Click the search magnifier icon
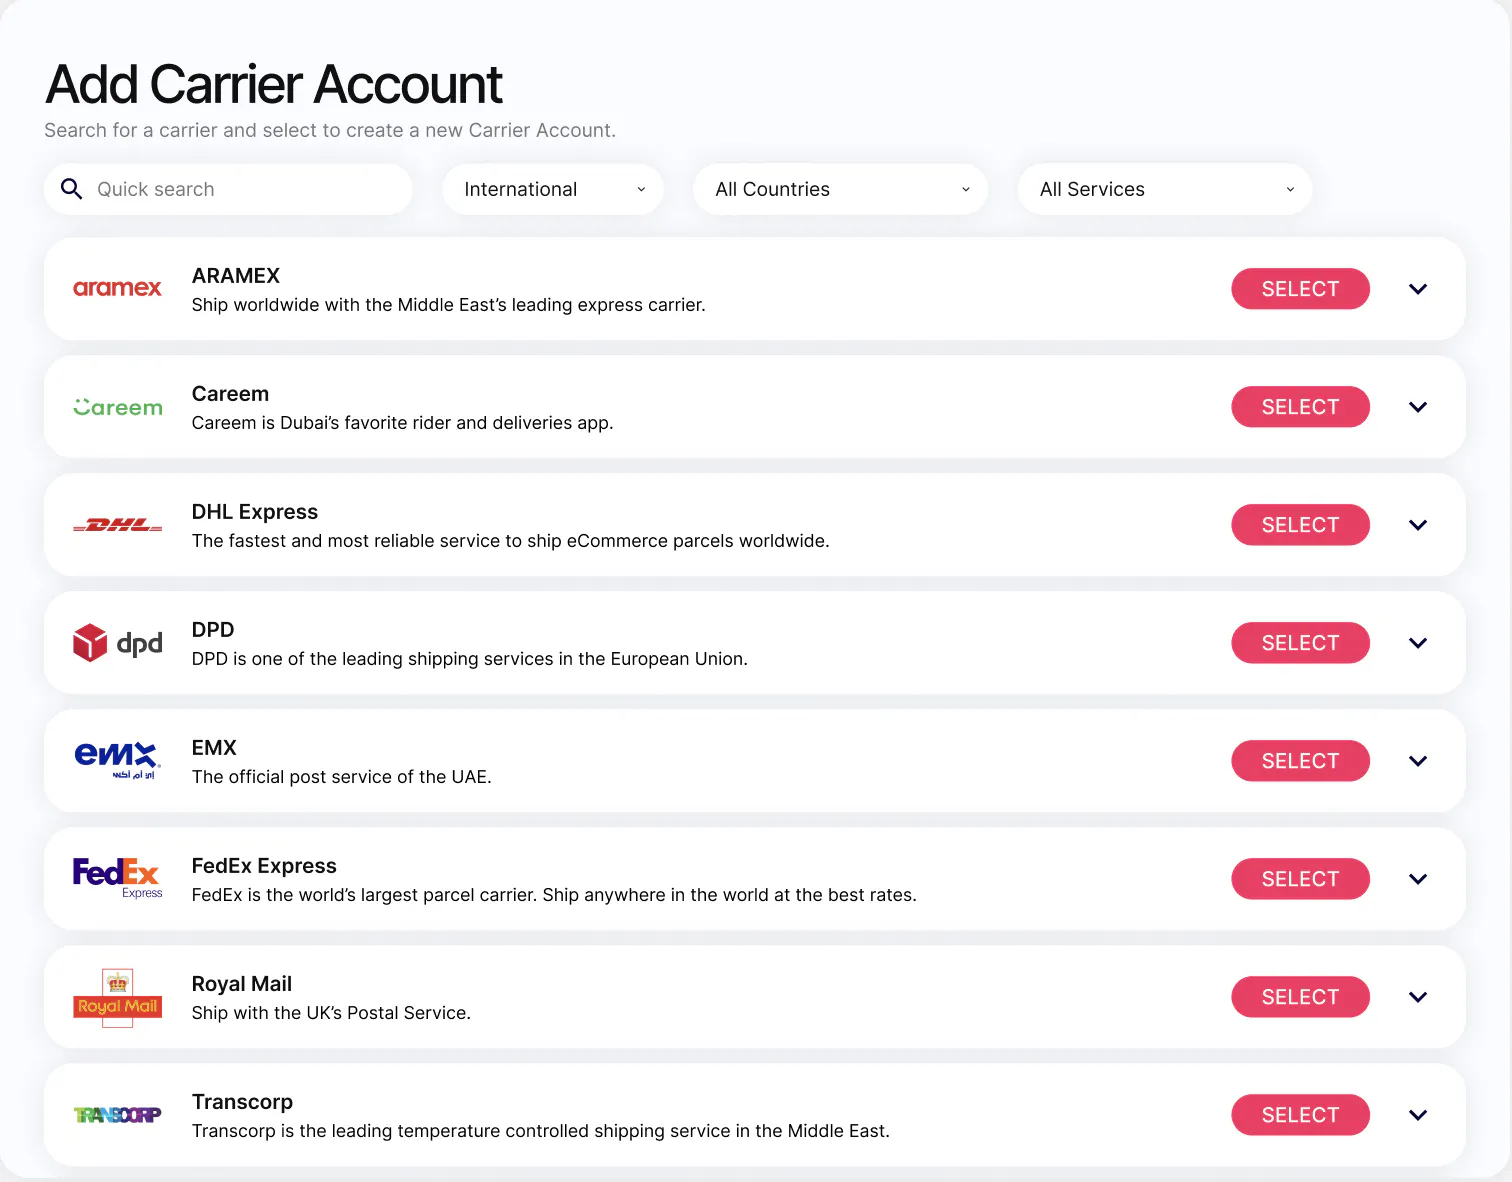Viewport: 1512px width, 1182px height. [x=71, y=189]
